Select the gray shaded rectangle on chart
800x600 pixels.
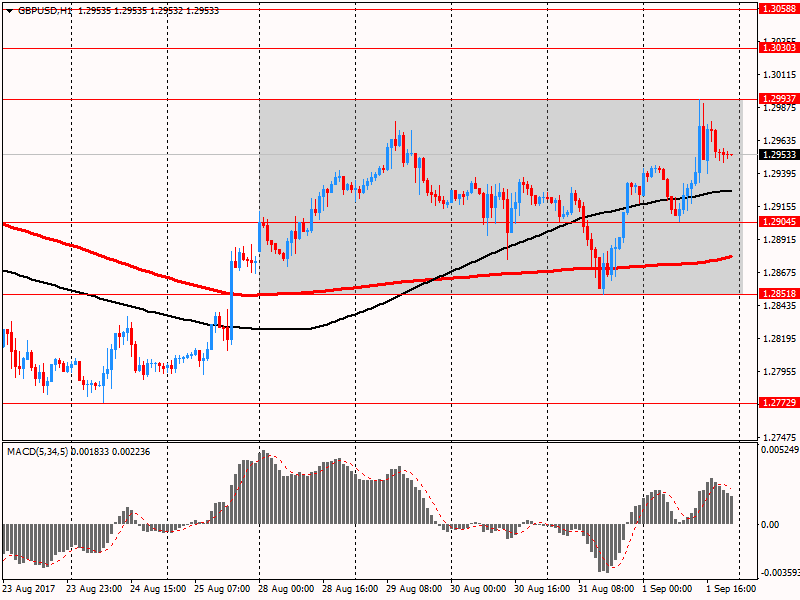[501, 196]
